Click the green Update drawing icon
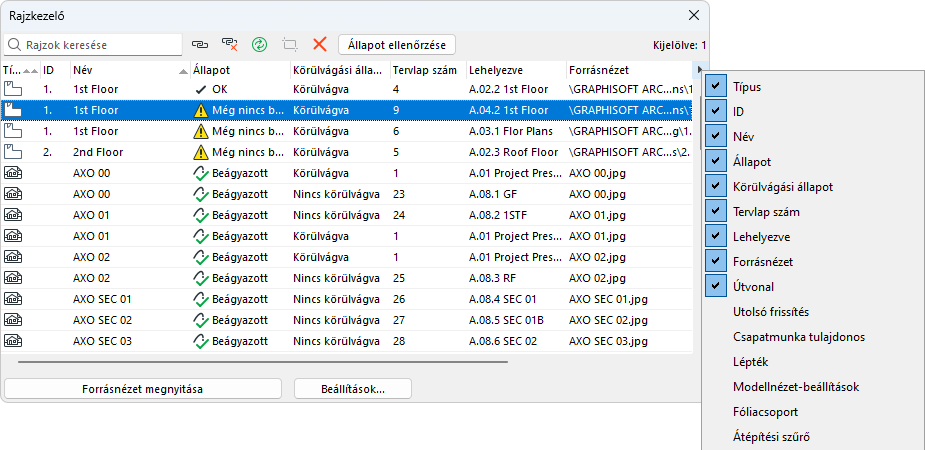The image size is (925, 450). click(259, 44)
